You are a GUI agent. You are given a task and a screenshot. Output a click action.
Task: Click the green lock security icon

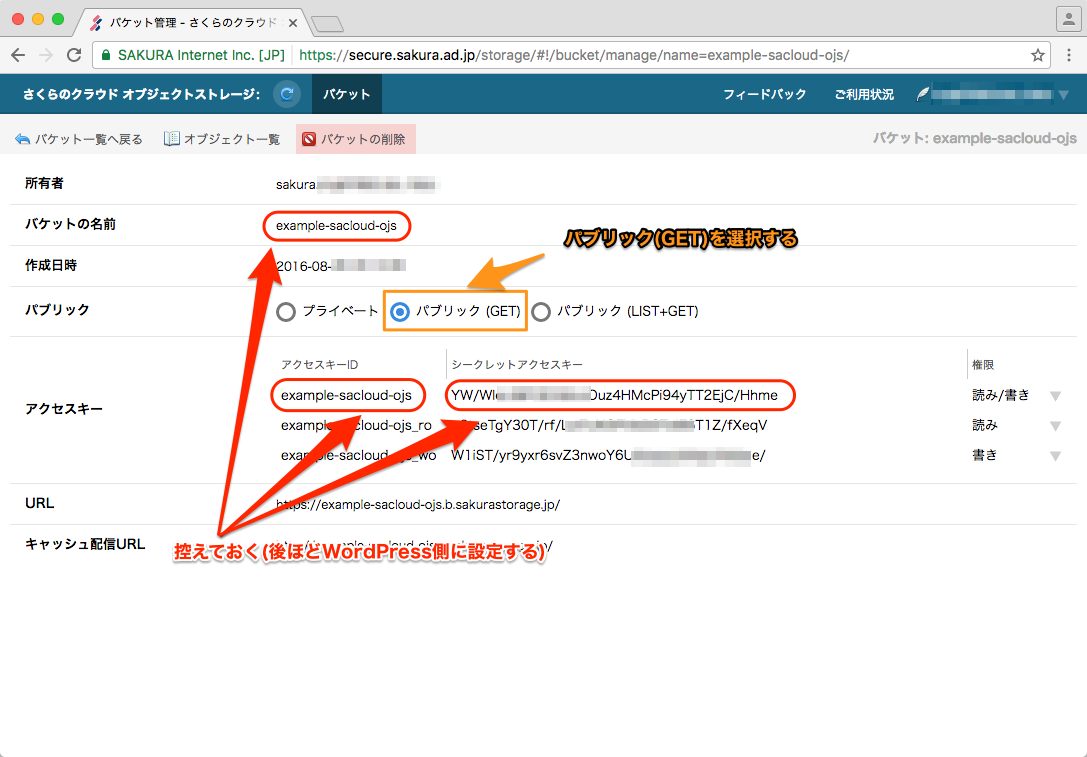(x=106, y=55)
